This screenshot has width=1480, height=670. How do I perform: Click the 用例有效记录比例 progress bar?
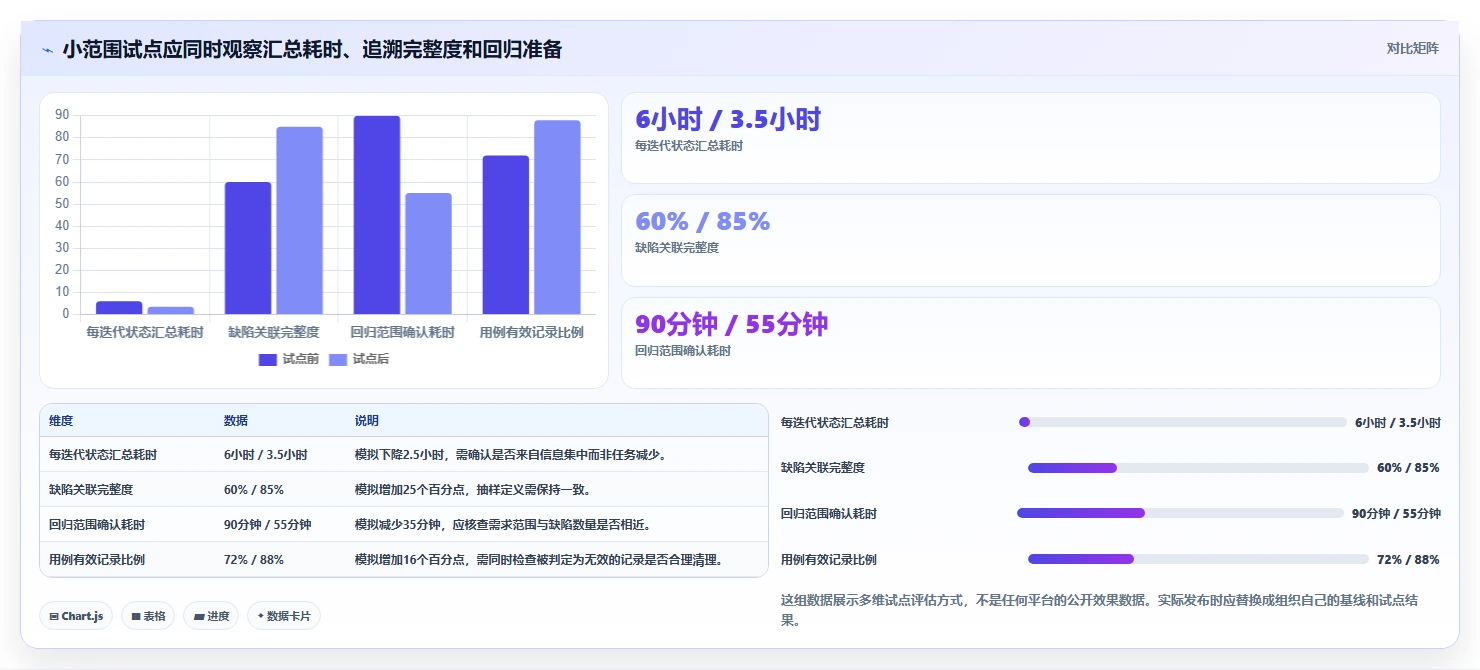tap(1198, 559)
